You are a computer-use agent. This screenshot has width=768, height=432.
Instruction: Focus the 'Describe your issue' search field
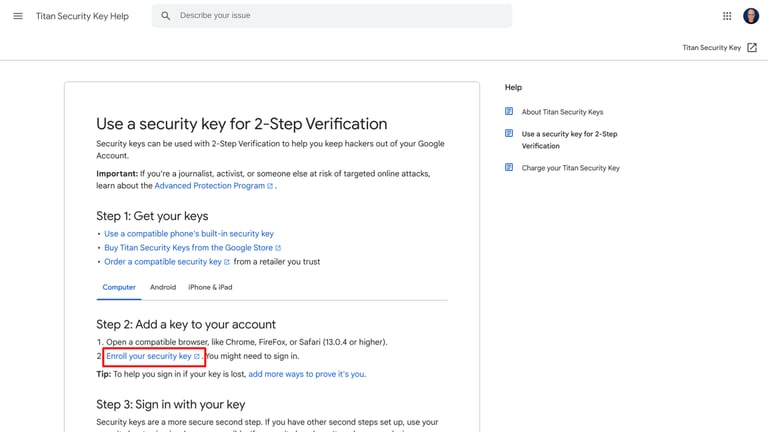coord(340,16)
